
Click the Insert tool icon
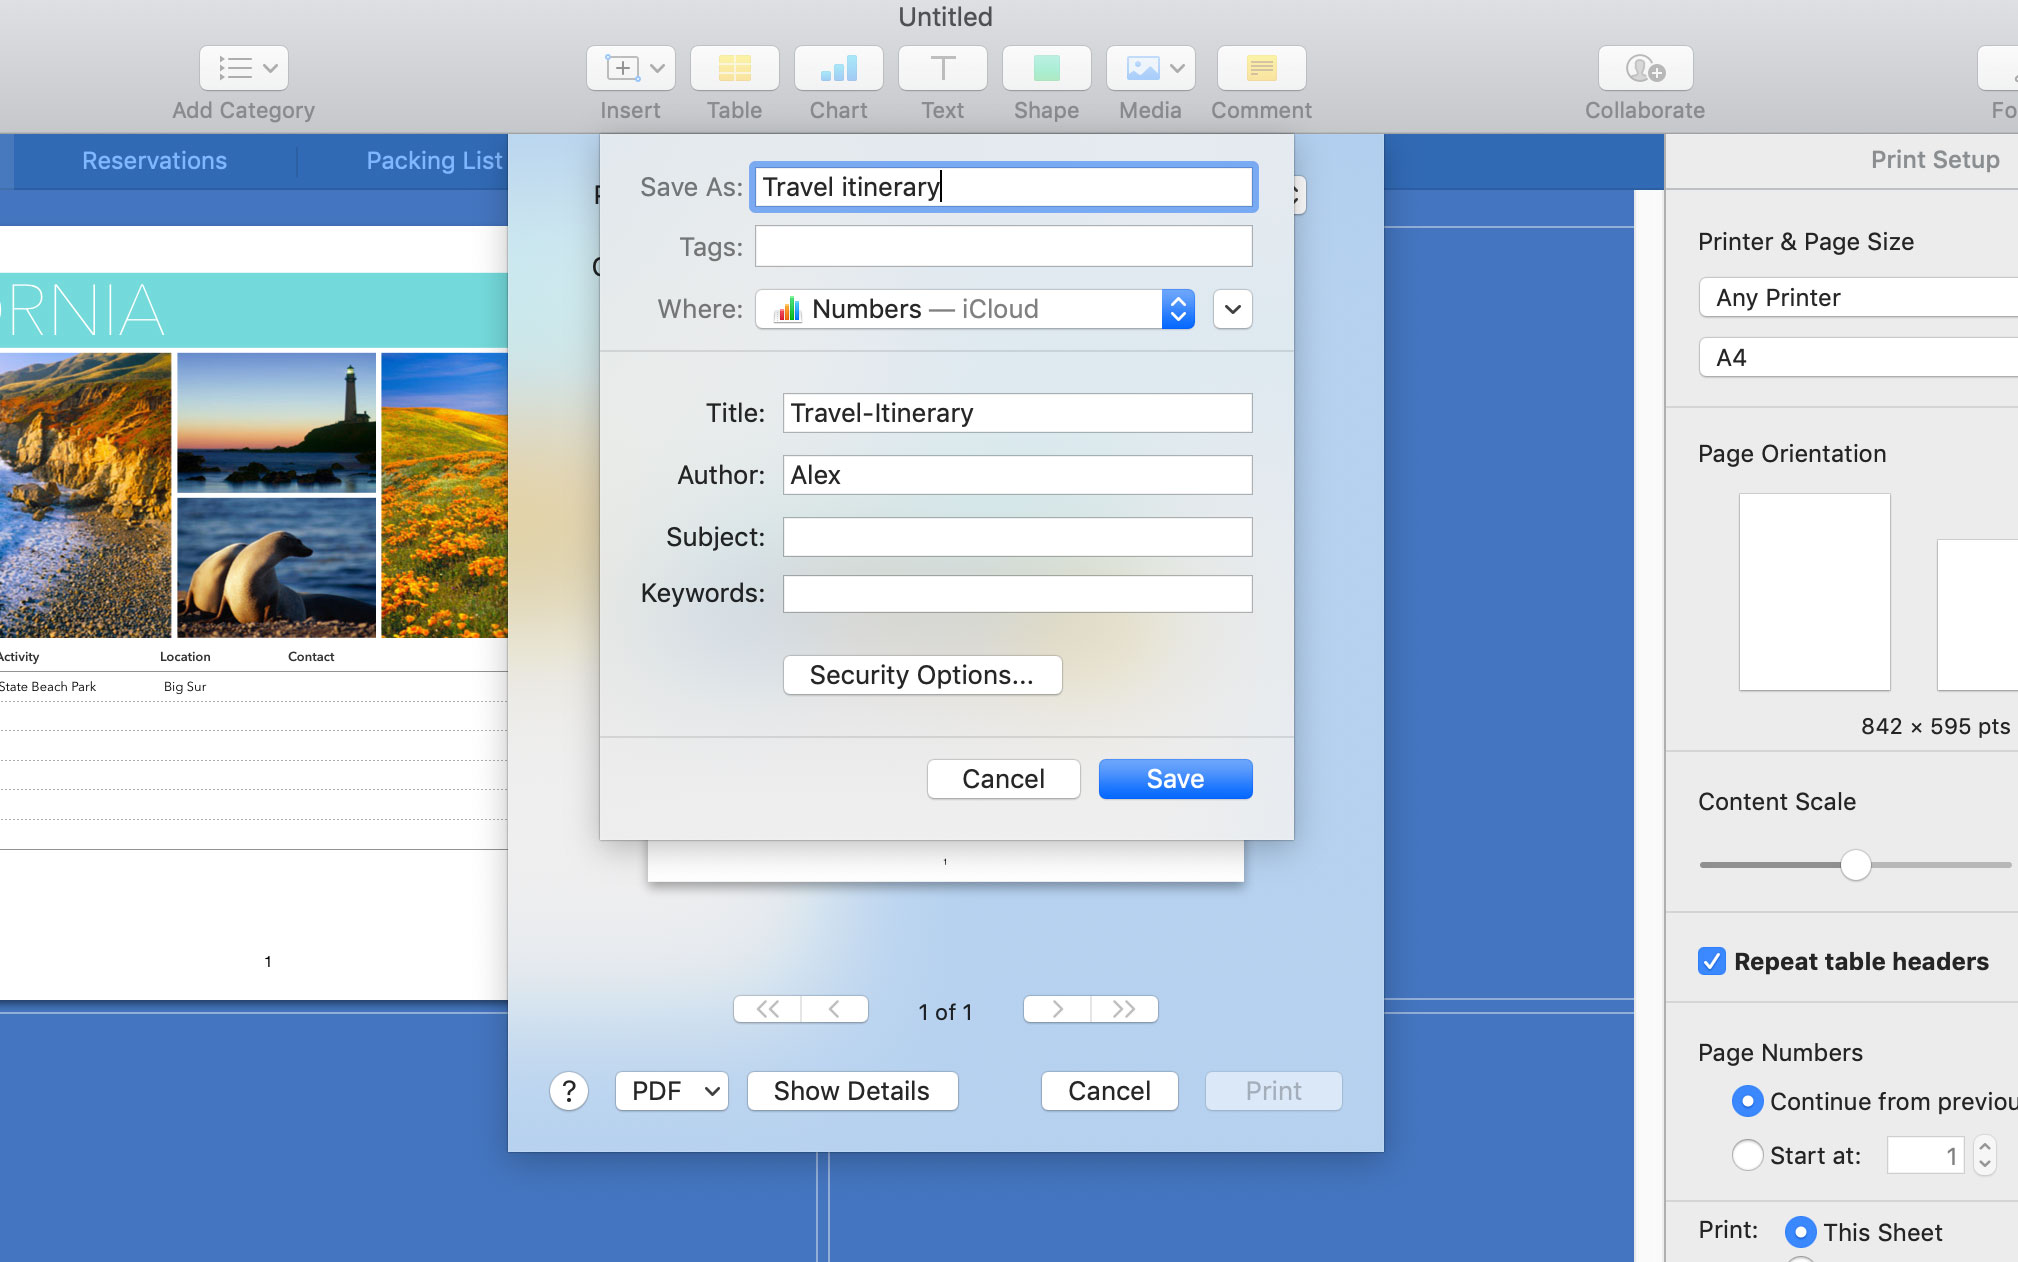pyautogui.click(x=630, y=67)
